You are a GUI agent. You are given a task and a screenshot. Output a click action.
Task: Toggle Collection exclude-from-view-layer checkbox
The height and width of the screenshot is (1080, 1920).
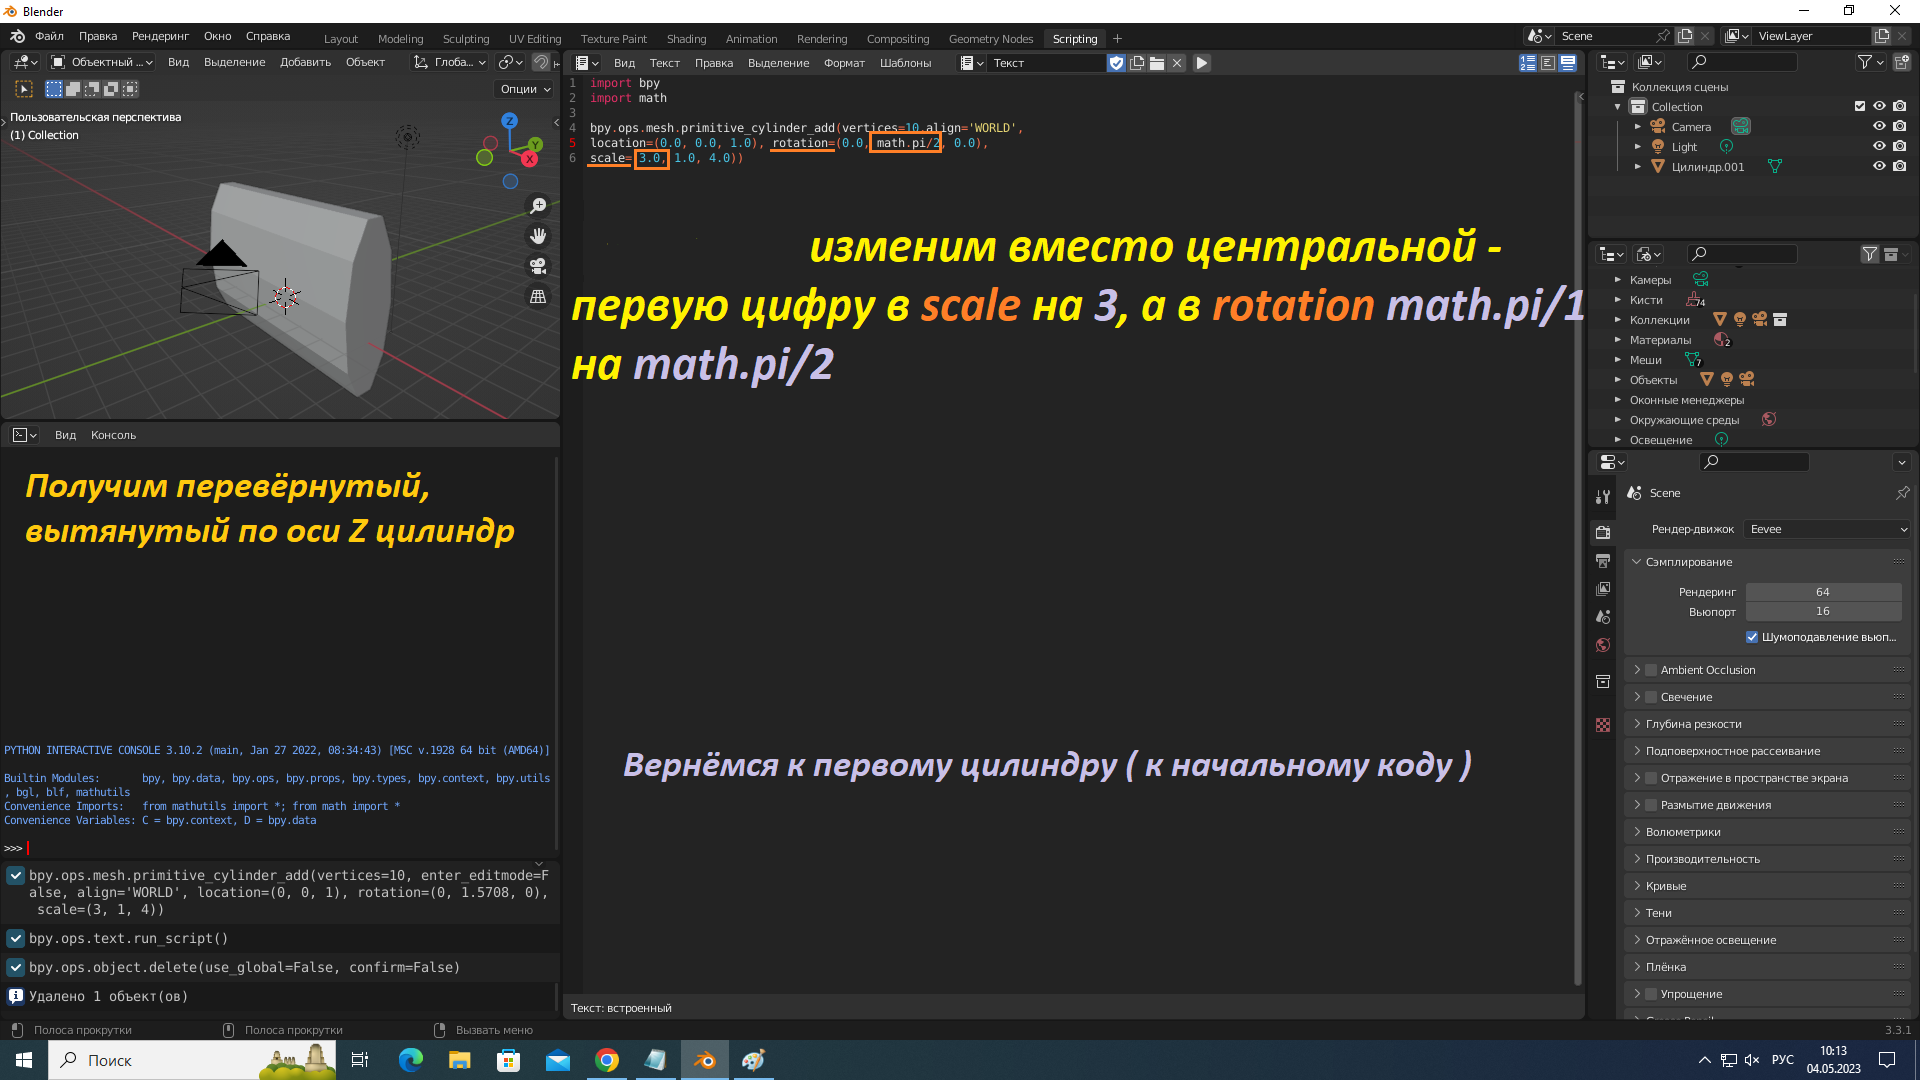click(x=1860, y=107)
